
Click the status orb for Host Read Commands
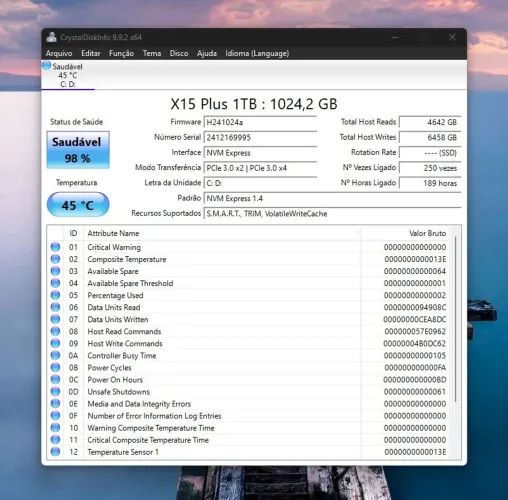click(55, 331)
